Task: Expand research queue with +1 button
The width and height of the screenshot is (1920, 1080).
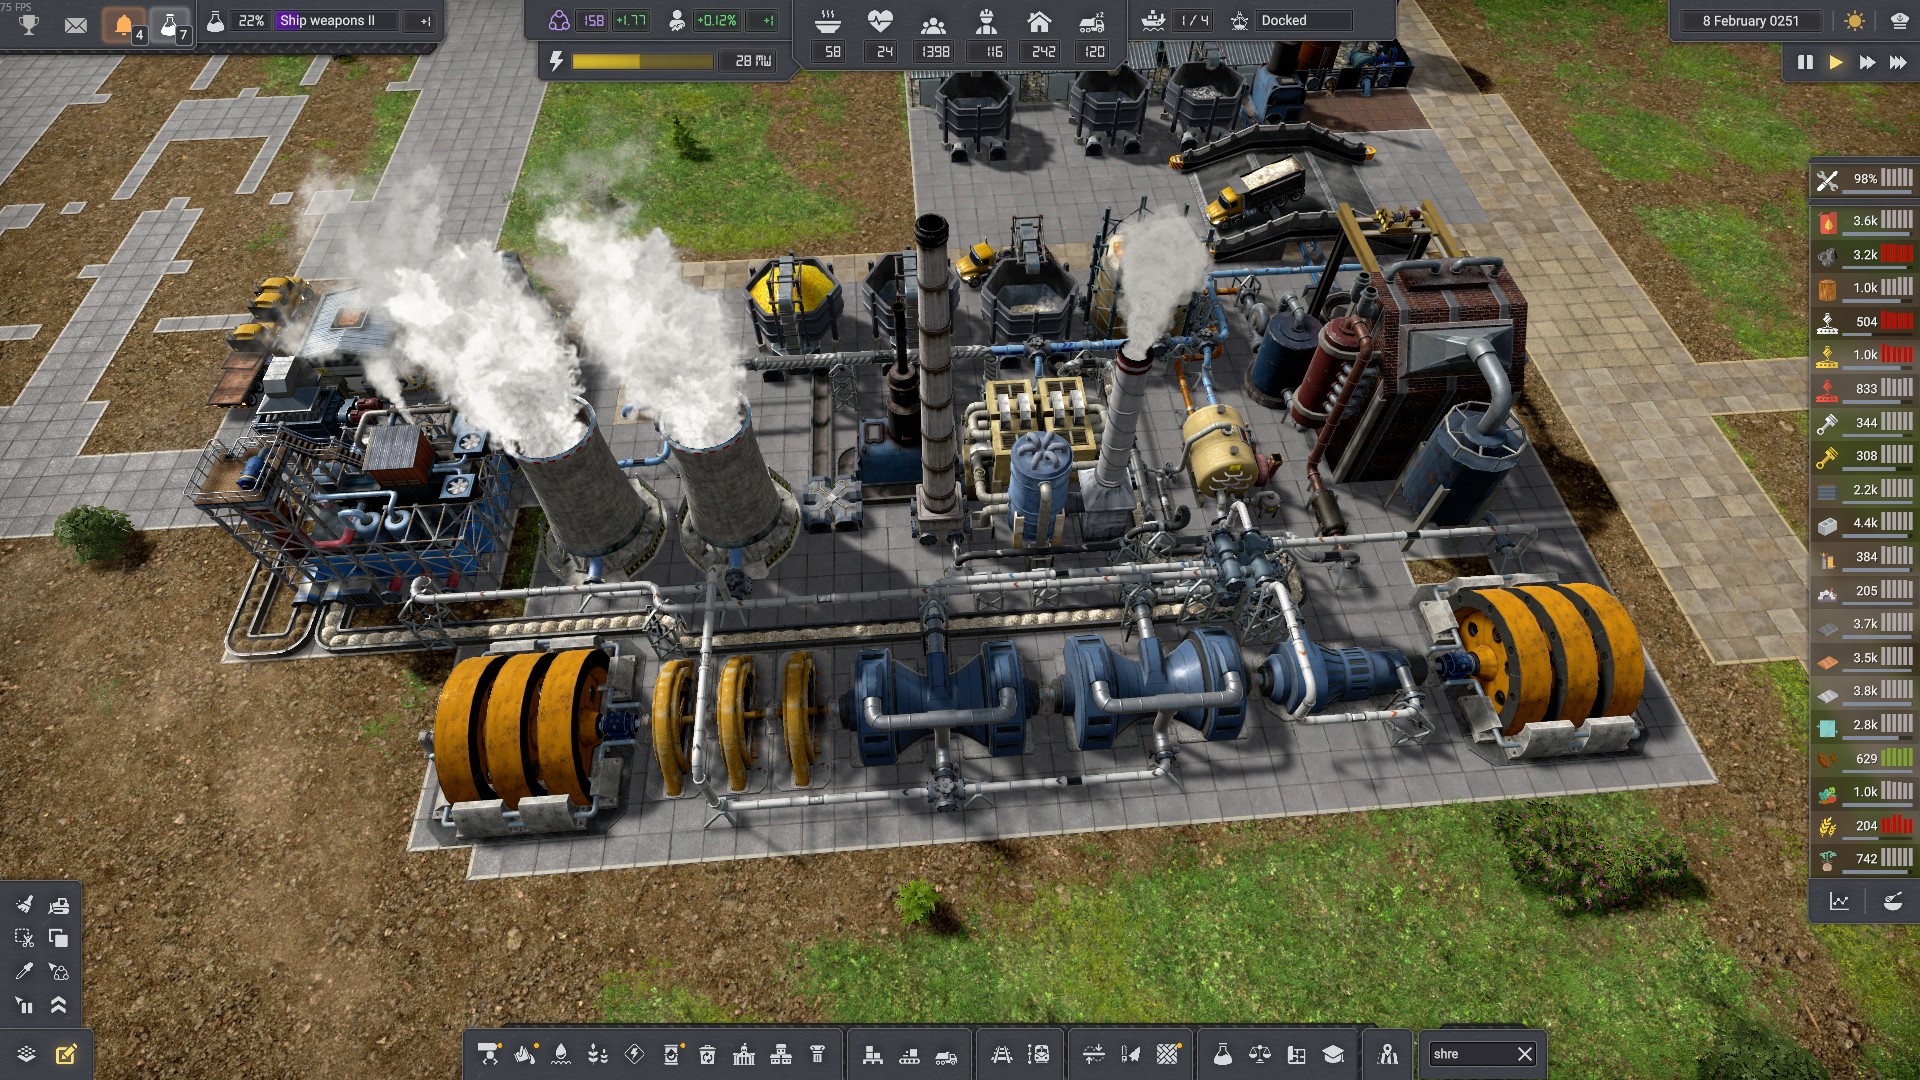Action: point(425,21)
